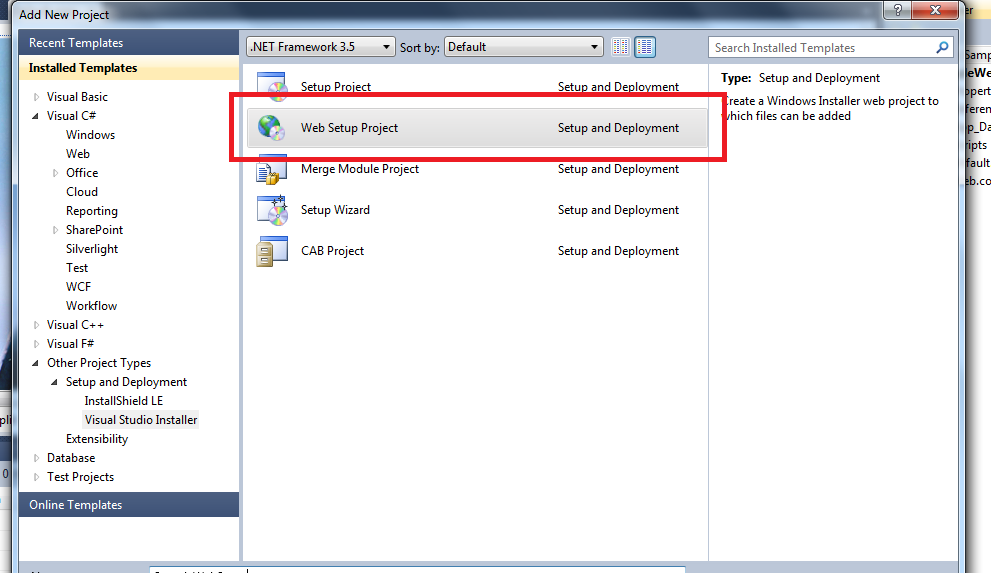Select the Reporting tree item
Image resolution: width=991 pixels, height=573 pixels.
pyautogui.click(x=92, y=211)
